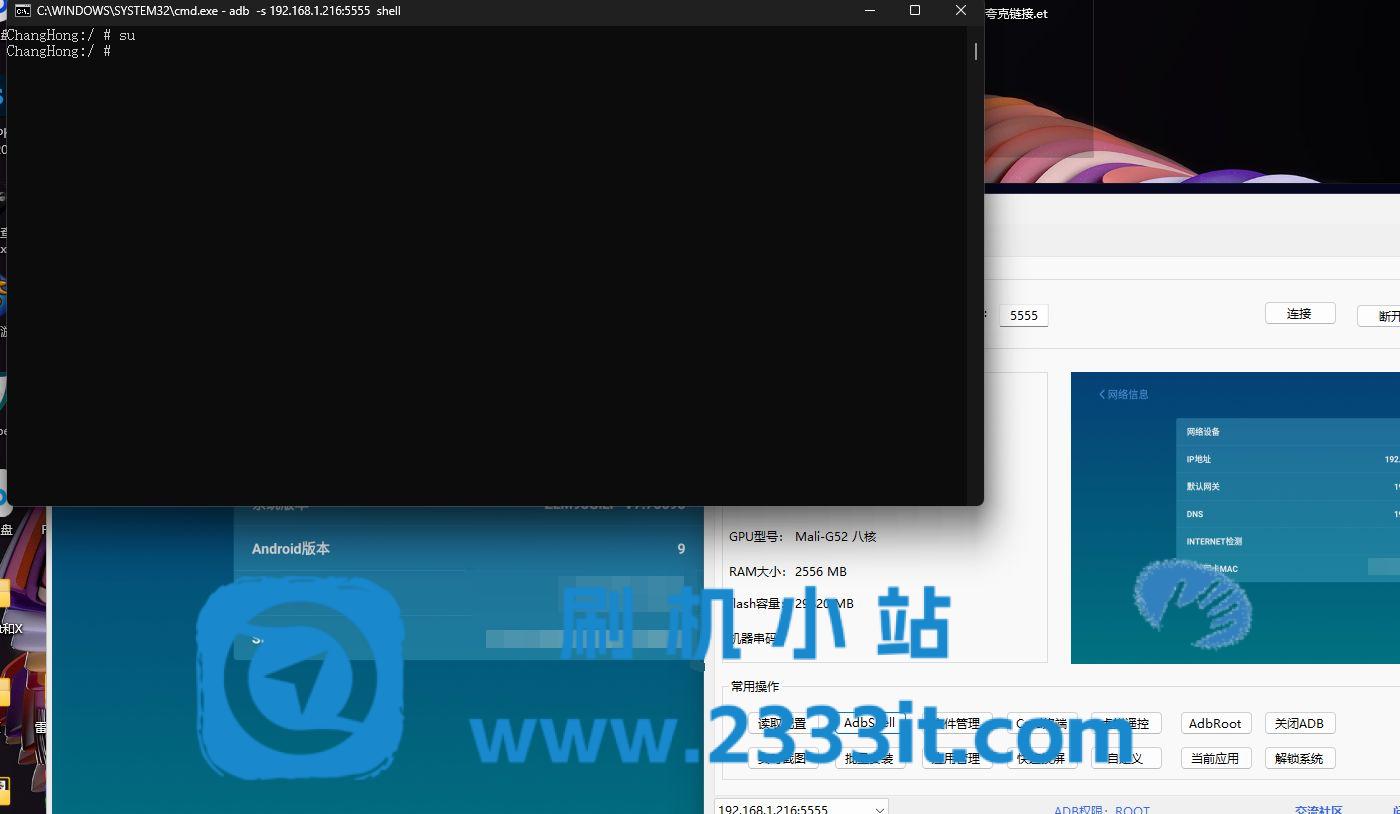
Task: Click the 默认网关 row in the preview
Action: [1288, 486]
